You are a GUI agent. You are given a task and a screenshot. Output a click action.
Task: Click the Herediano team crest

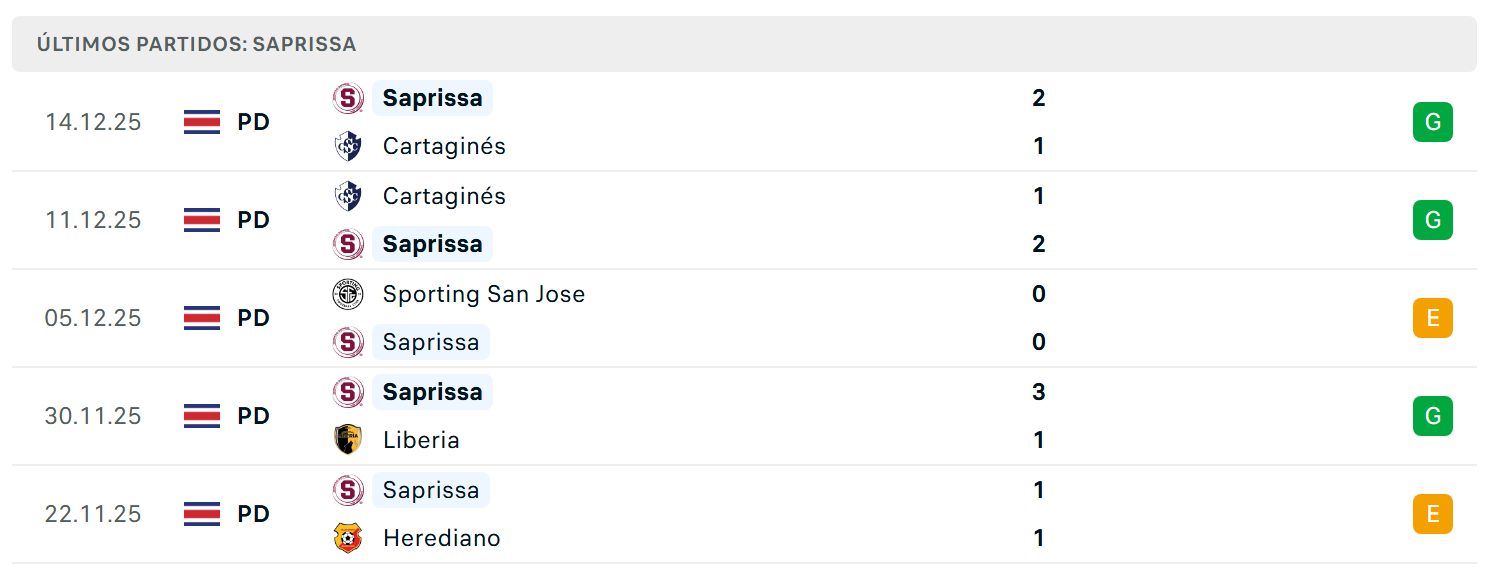click(348, 538)
